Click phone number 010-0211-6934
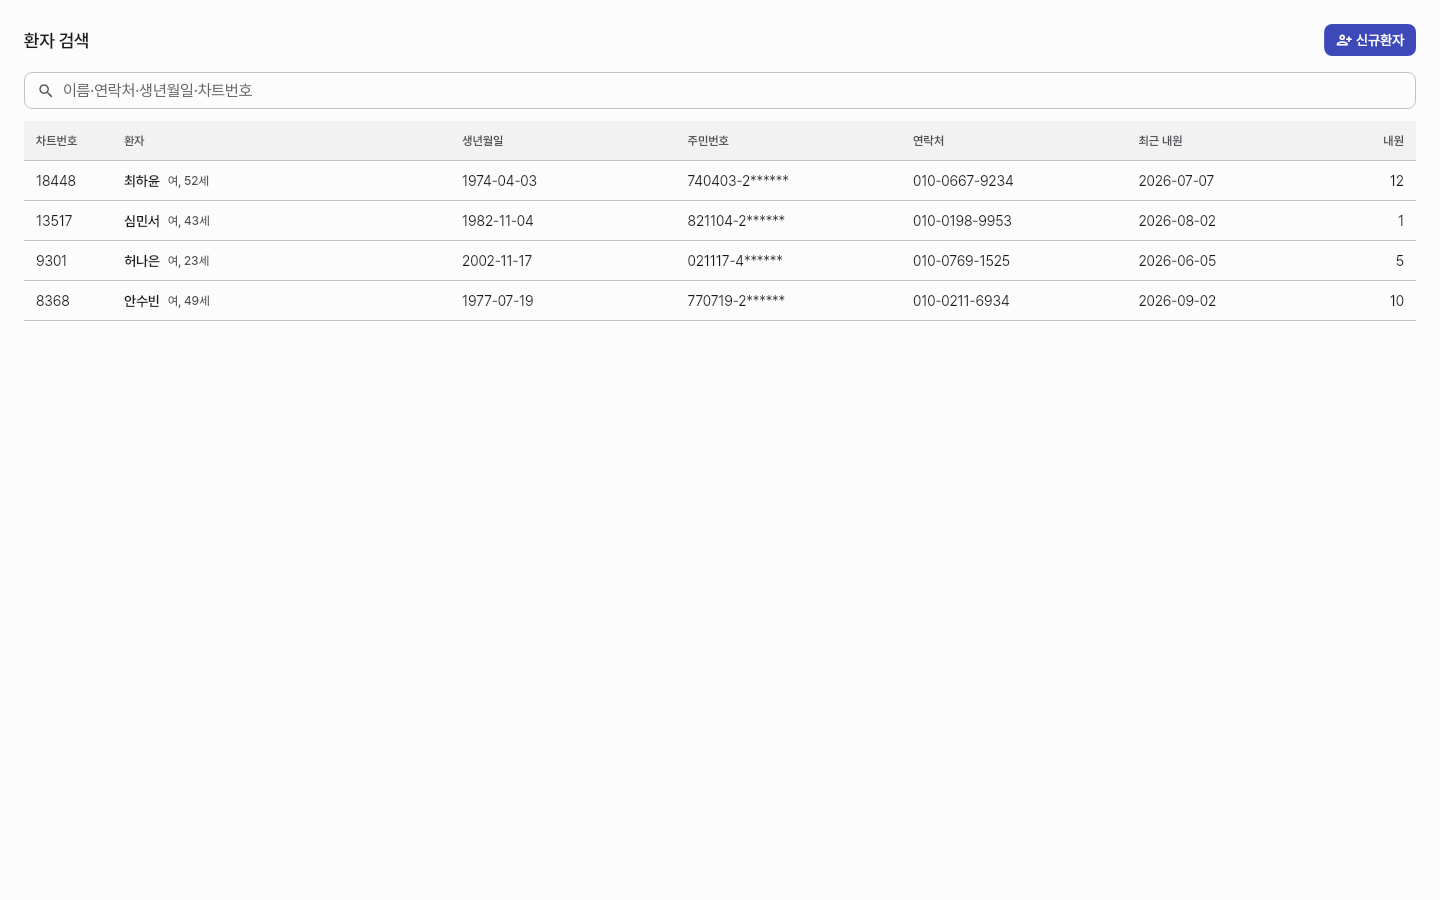Screen dimensions: 1440x900 tap(961, 301)
